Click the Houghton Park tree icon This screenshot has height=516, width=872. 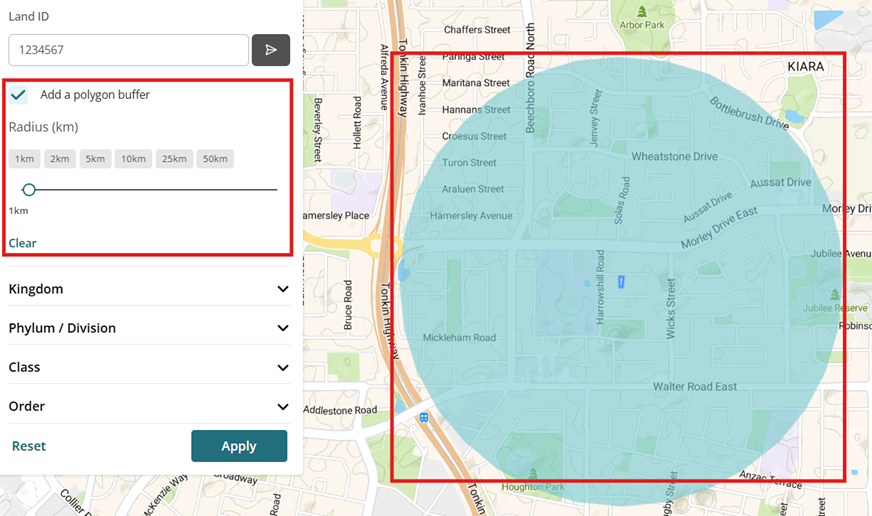coord(531,472)
